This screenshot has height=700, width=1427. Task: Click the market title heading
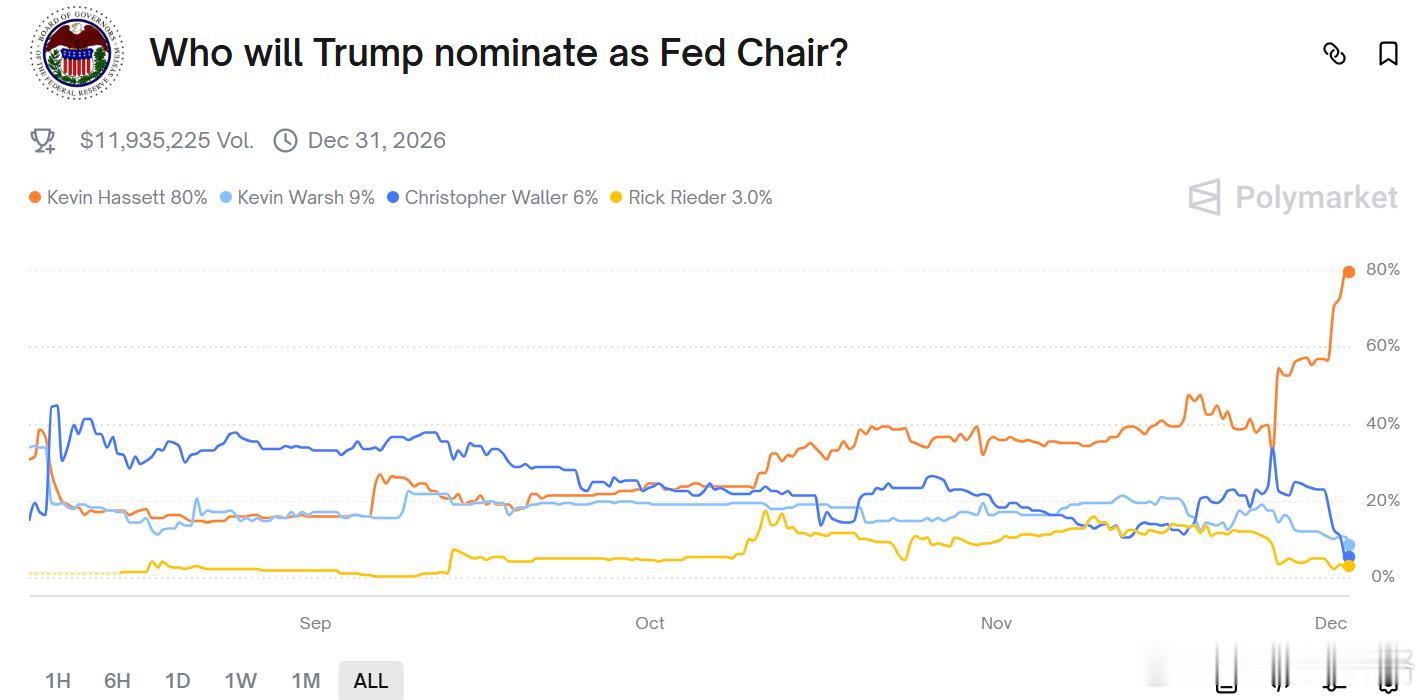click(x=498, y=52)
